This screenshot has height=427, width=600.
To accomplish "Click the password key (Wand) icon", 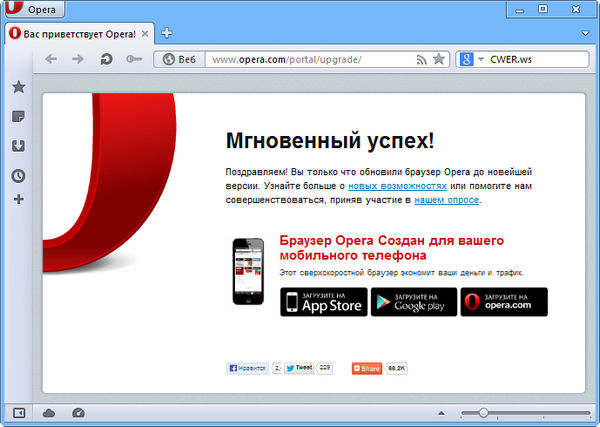I will tap(134, 60).
